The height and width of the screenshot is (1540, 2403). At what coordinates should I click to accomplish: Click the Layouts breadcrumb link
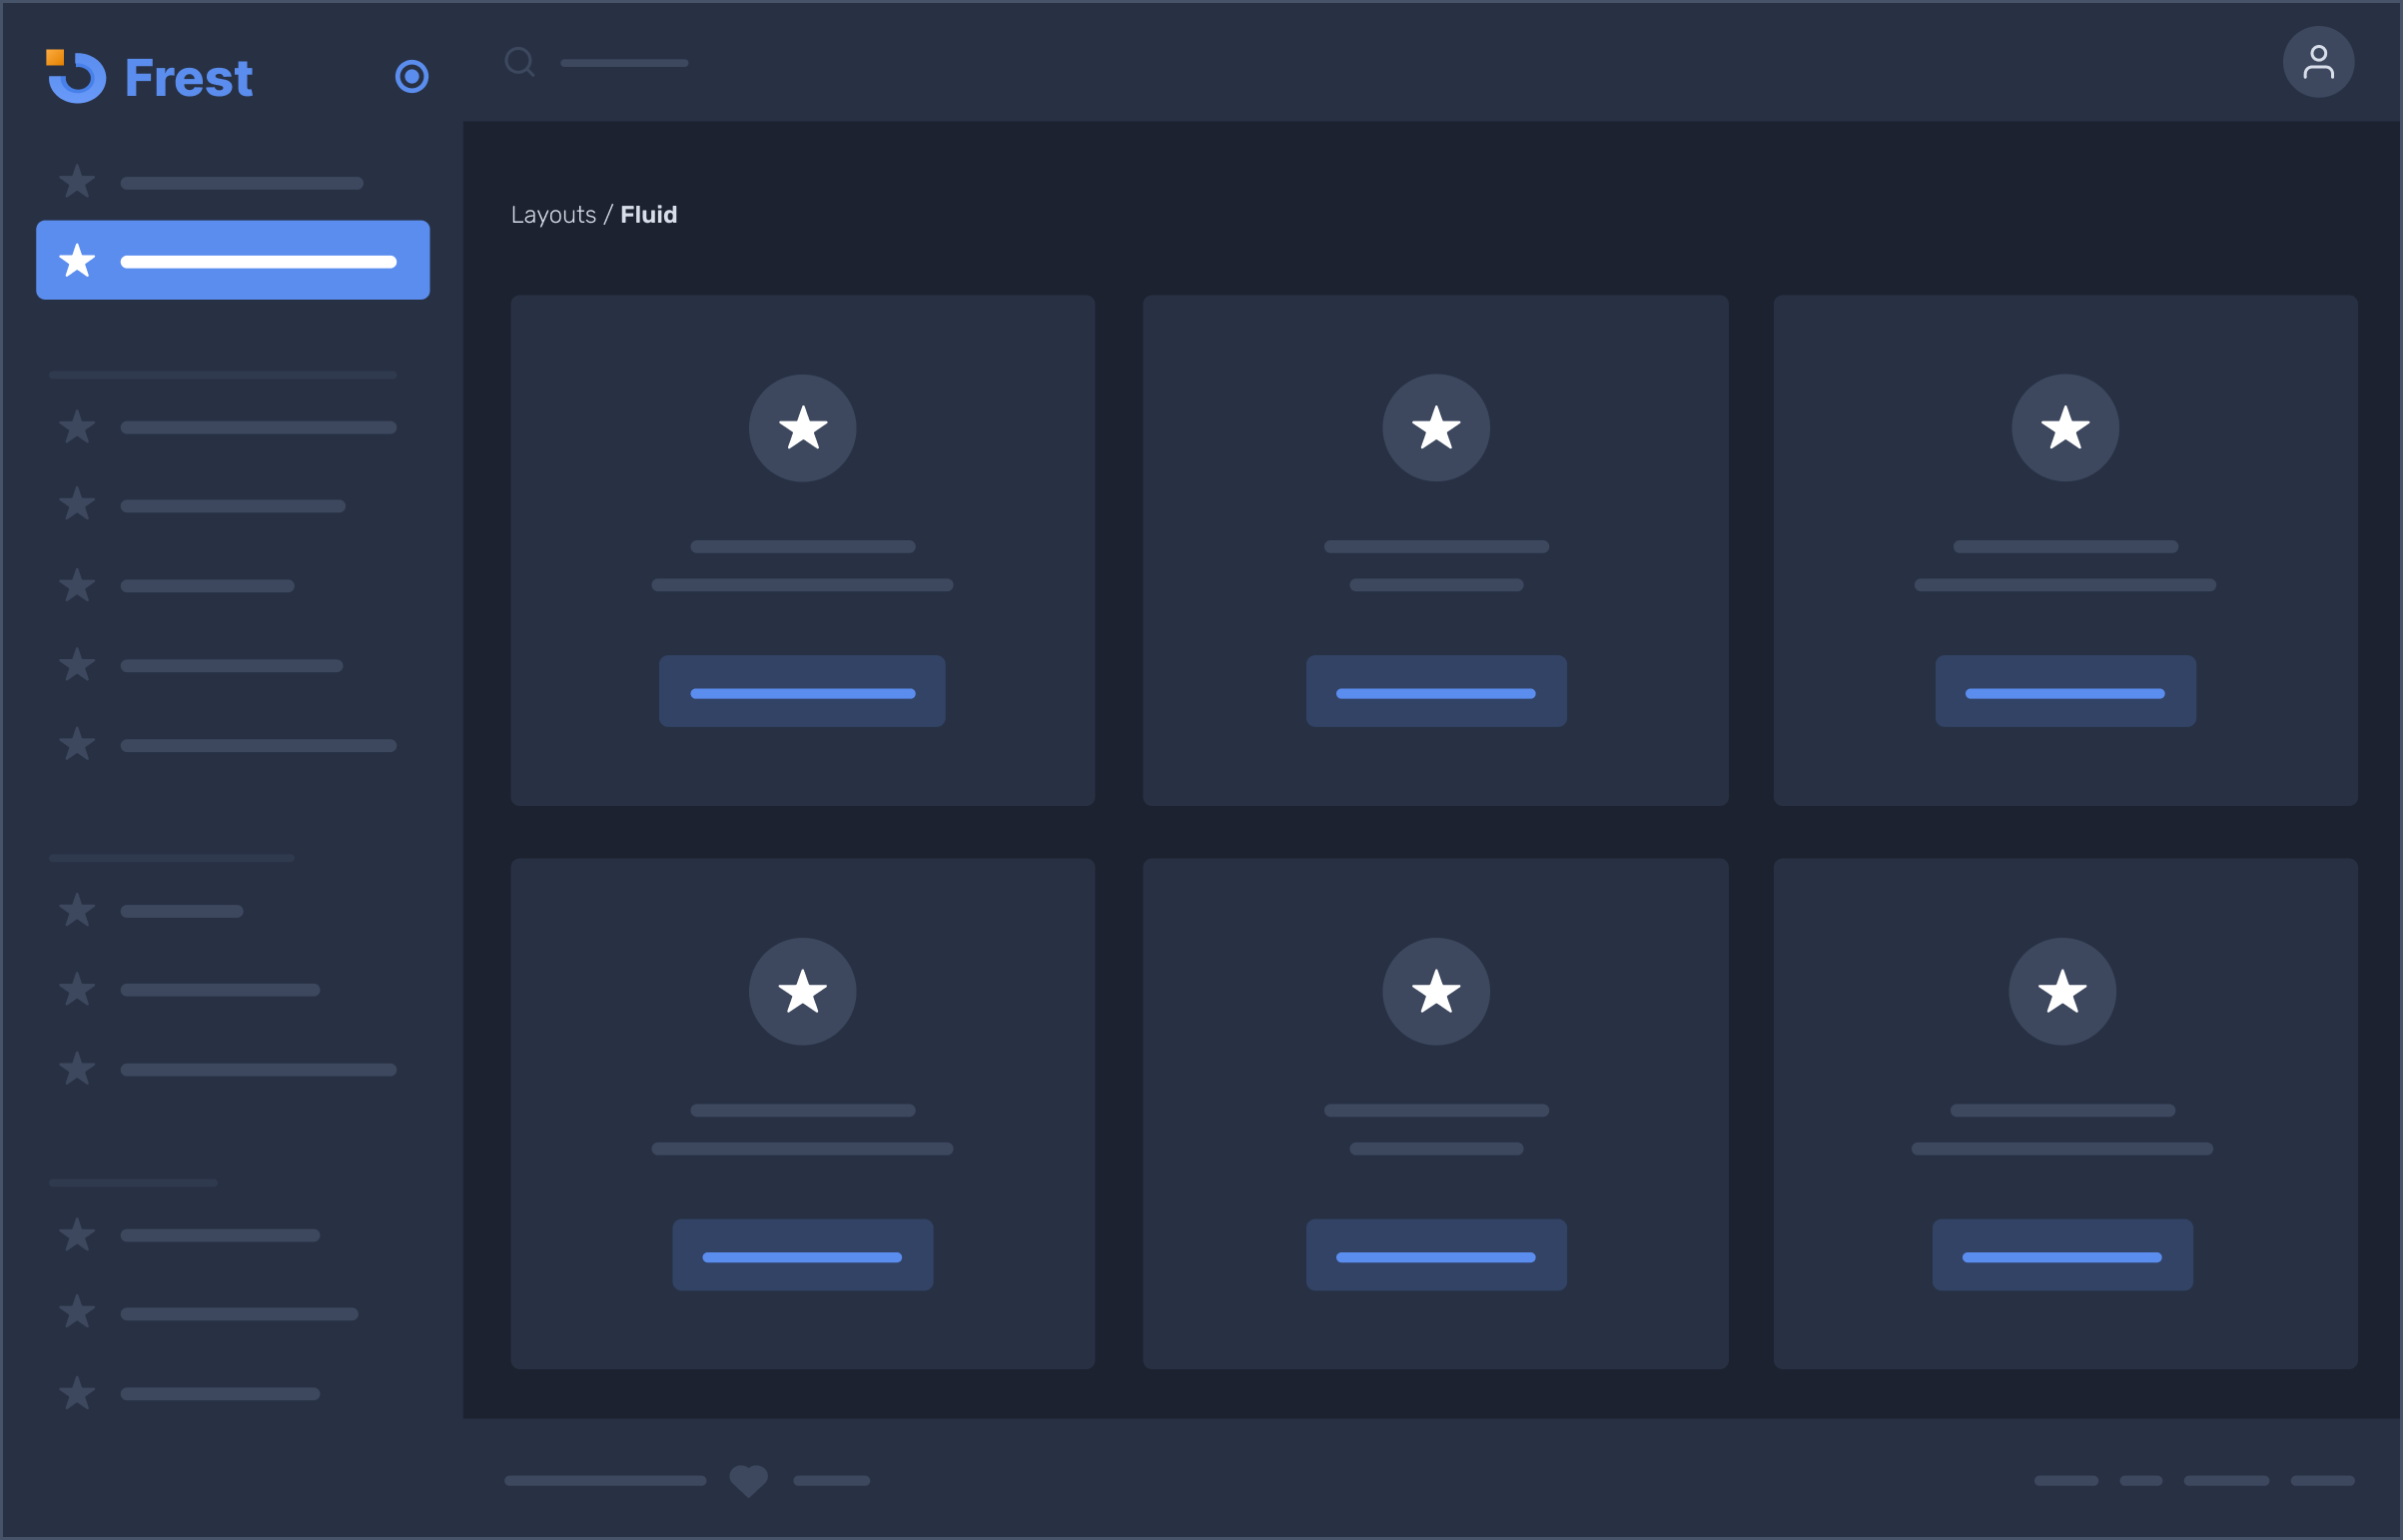553,215
